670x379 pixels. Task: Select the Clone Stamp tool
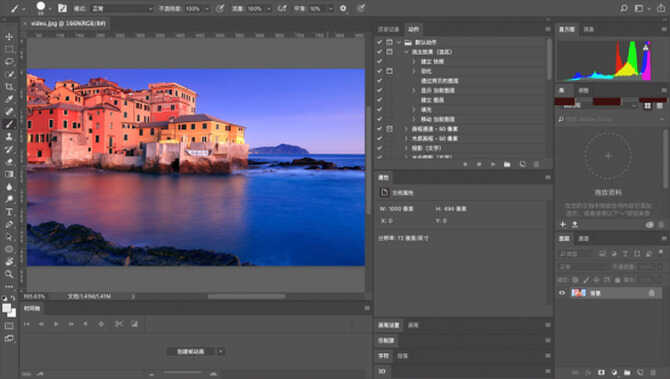point(9,137)
